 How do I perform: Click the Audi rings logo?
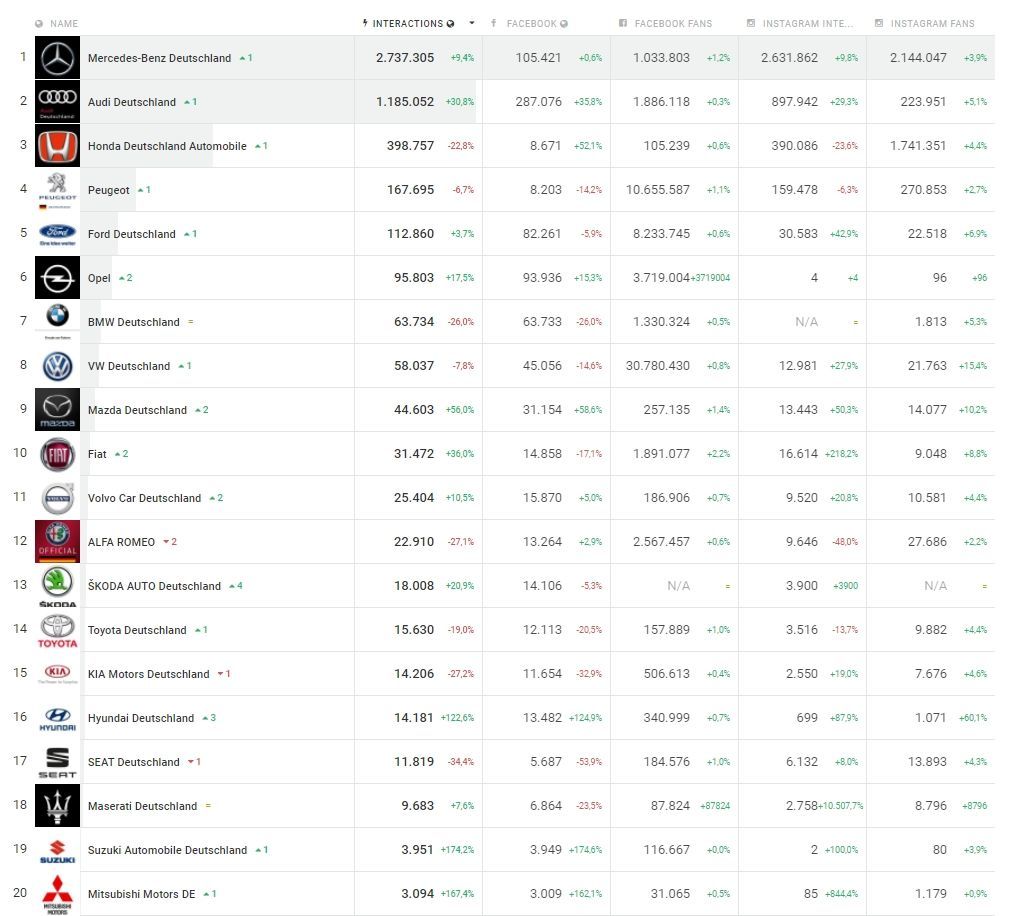pyautogui.click(x=57, y=101)
